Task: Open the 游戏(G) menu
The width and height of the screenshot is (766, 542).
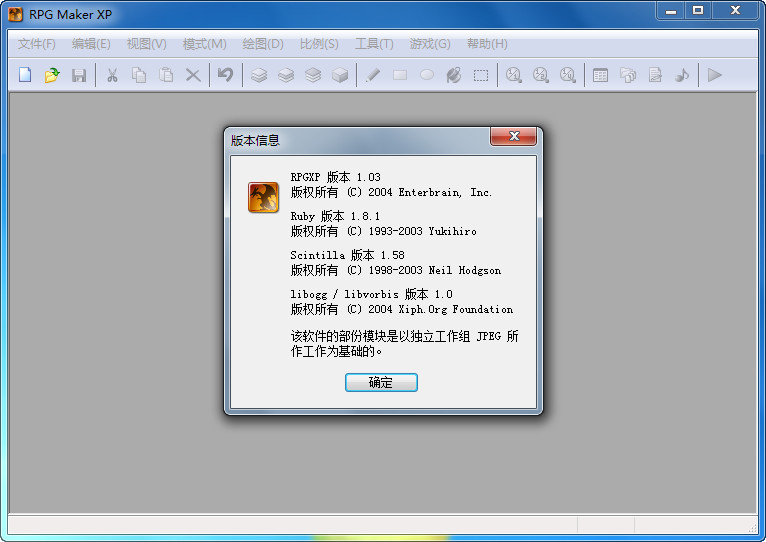Action: (430, 44)
